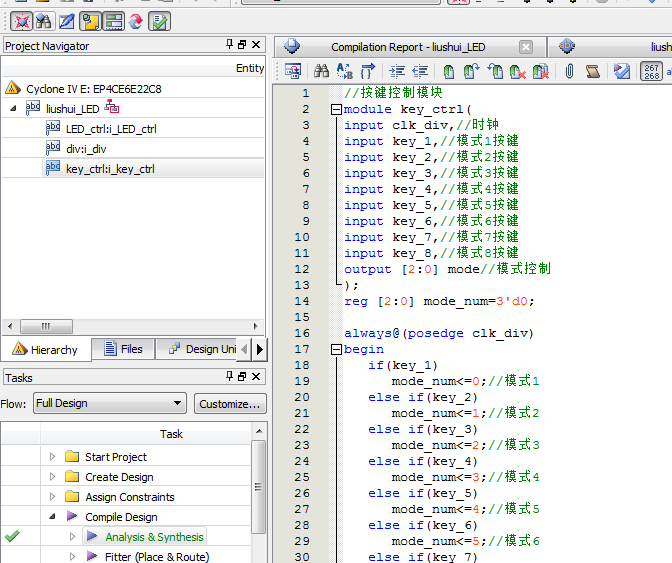Click the find matching braces icon
Screen dimensions: 672x563
pos(368,71)
